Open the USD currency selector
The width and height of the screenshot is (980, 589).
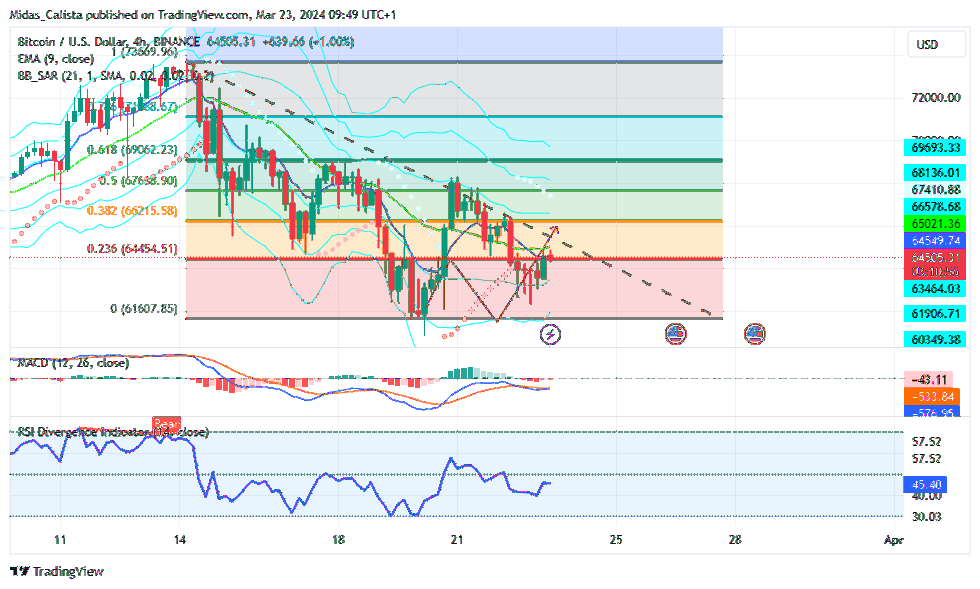pos(936,44)
